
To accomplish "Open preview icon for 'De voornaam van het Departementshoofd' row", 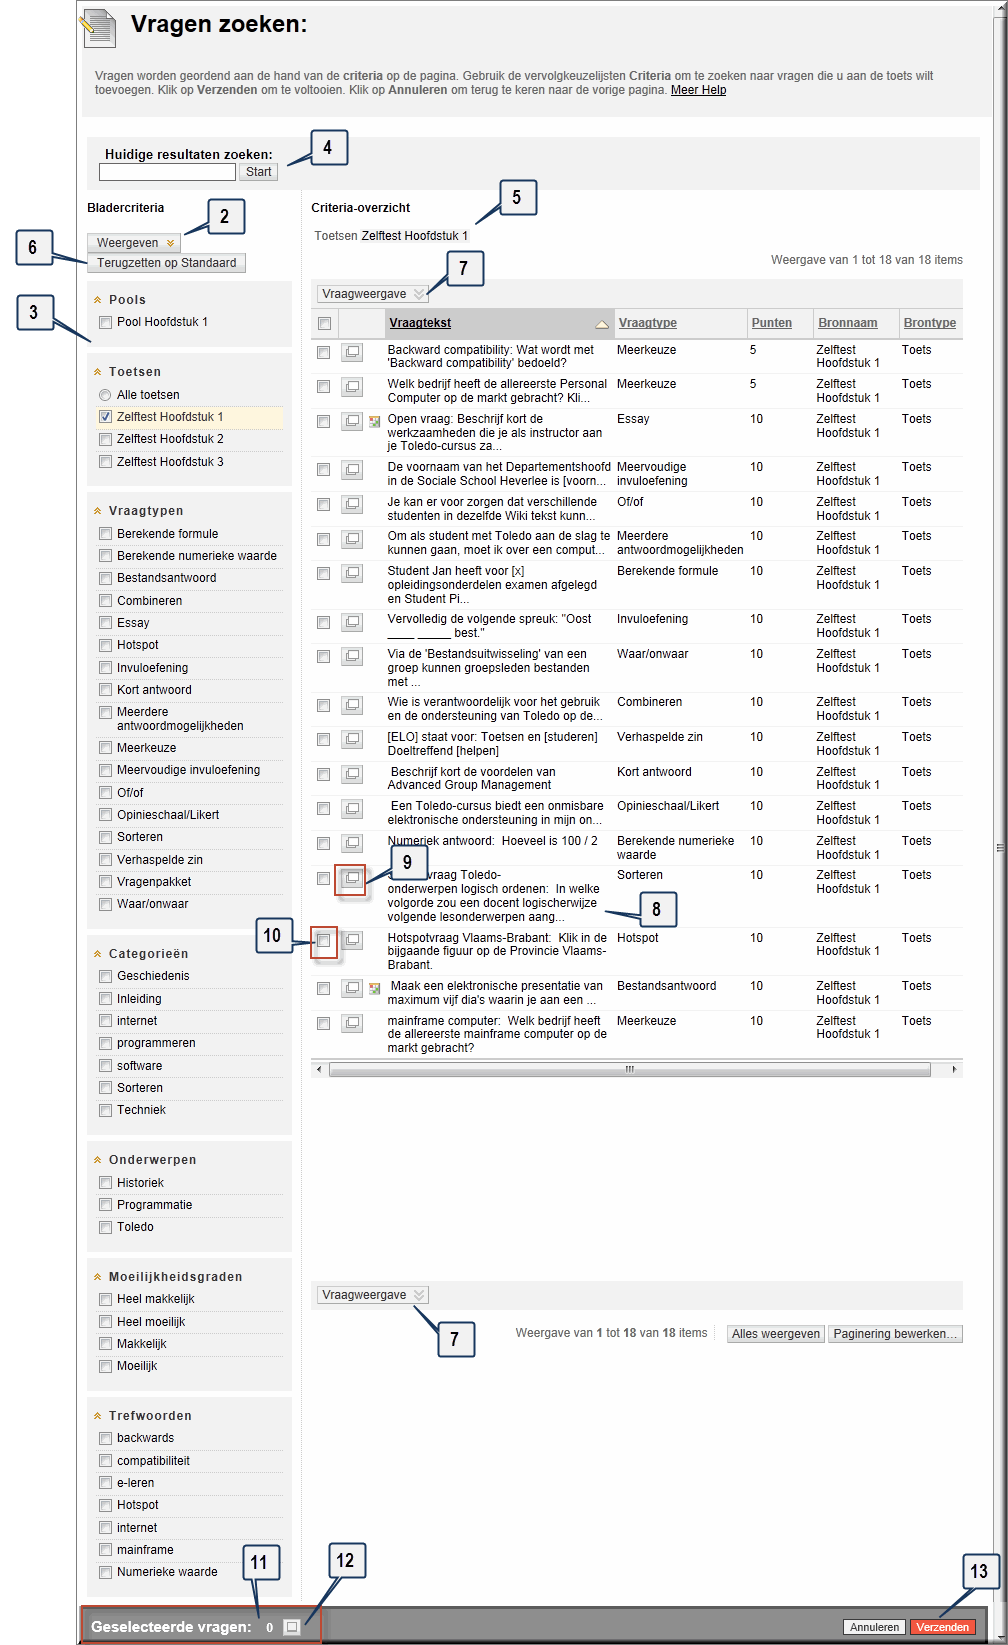I will (352, 469).
